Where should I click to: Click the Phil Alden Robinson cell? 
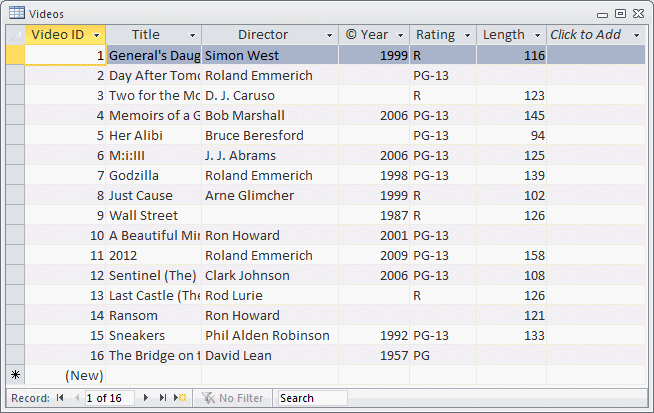click(x=270, y=335)
